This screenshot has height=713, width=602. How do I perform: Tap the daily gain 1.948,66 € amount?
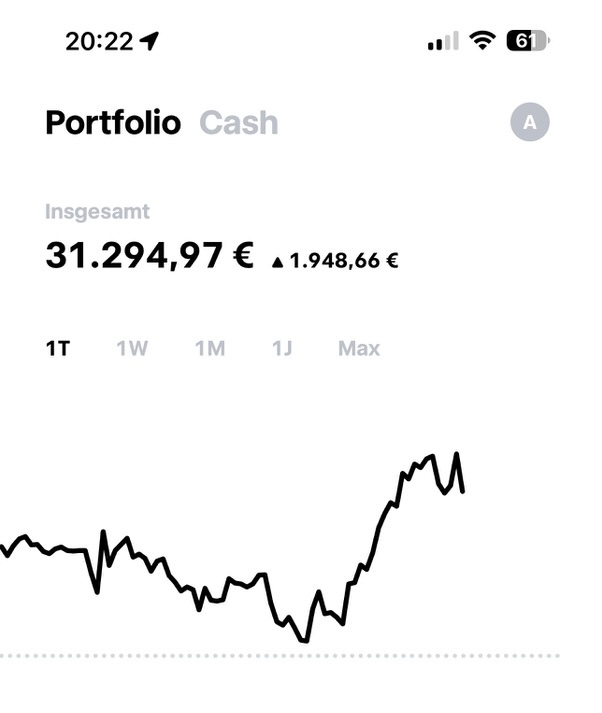344,262
